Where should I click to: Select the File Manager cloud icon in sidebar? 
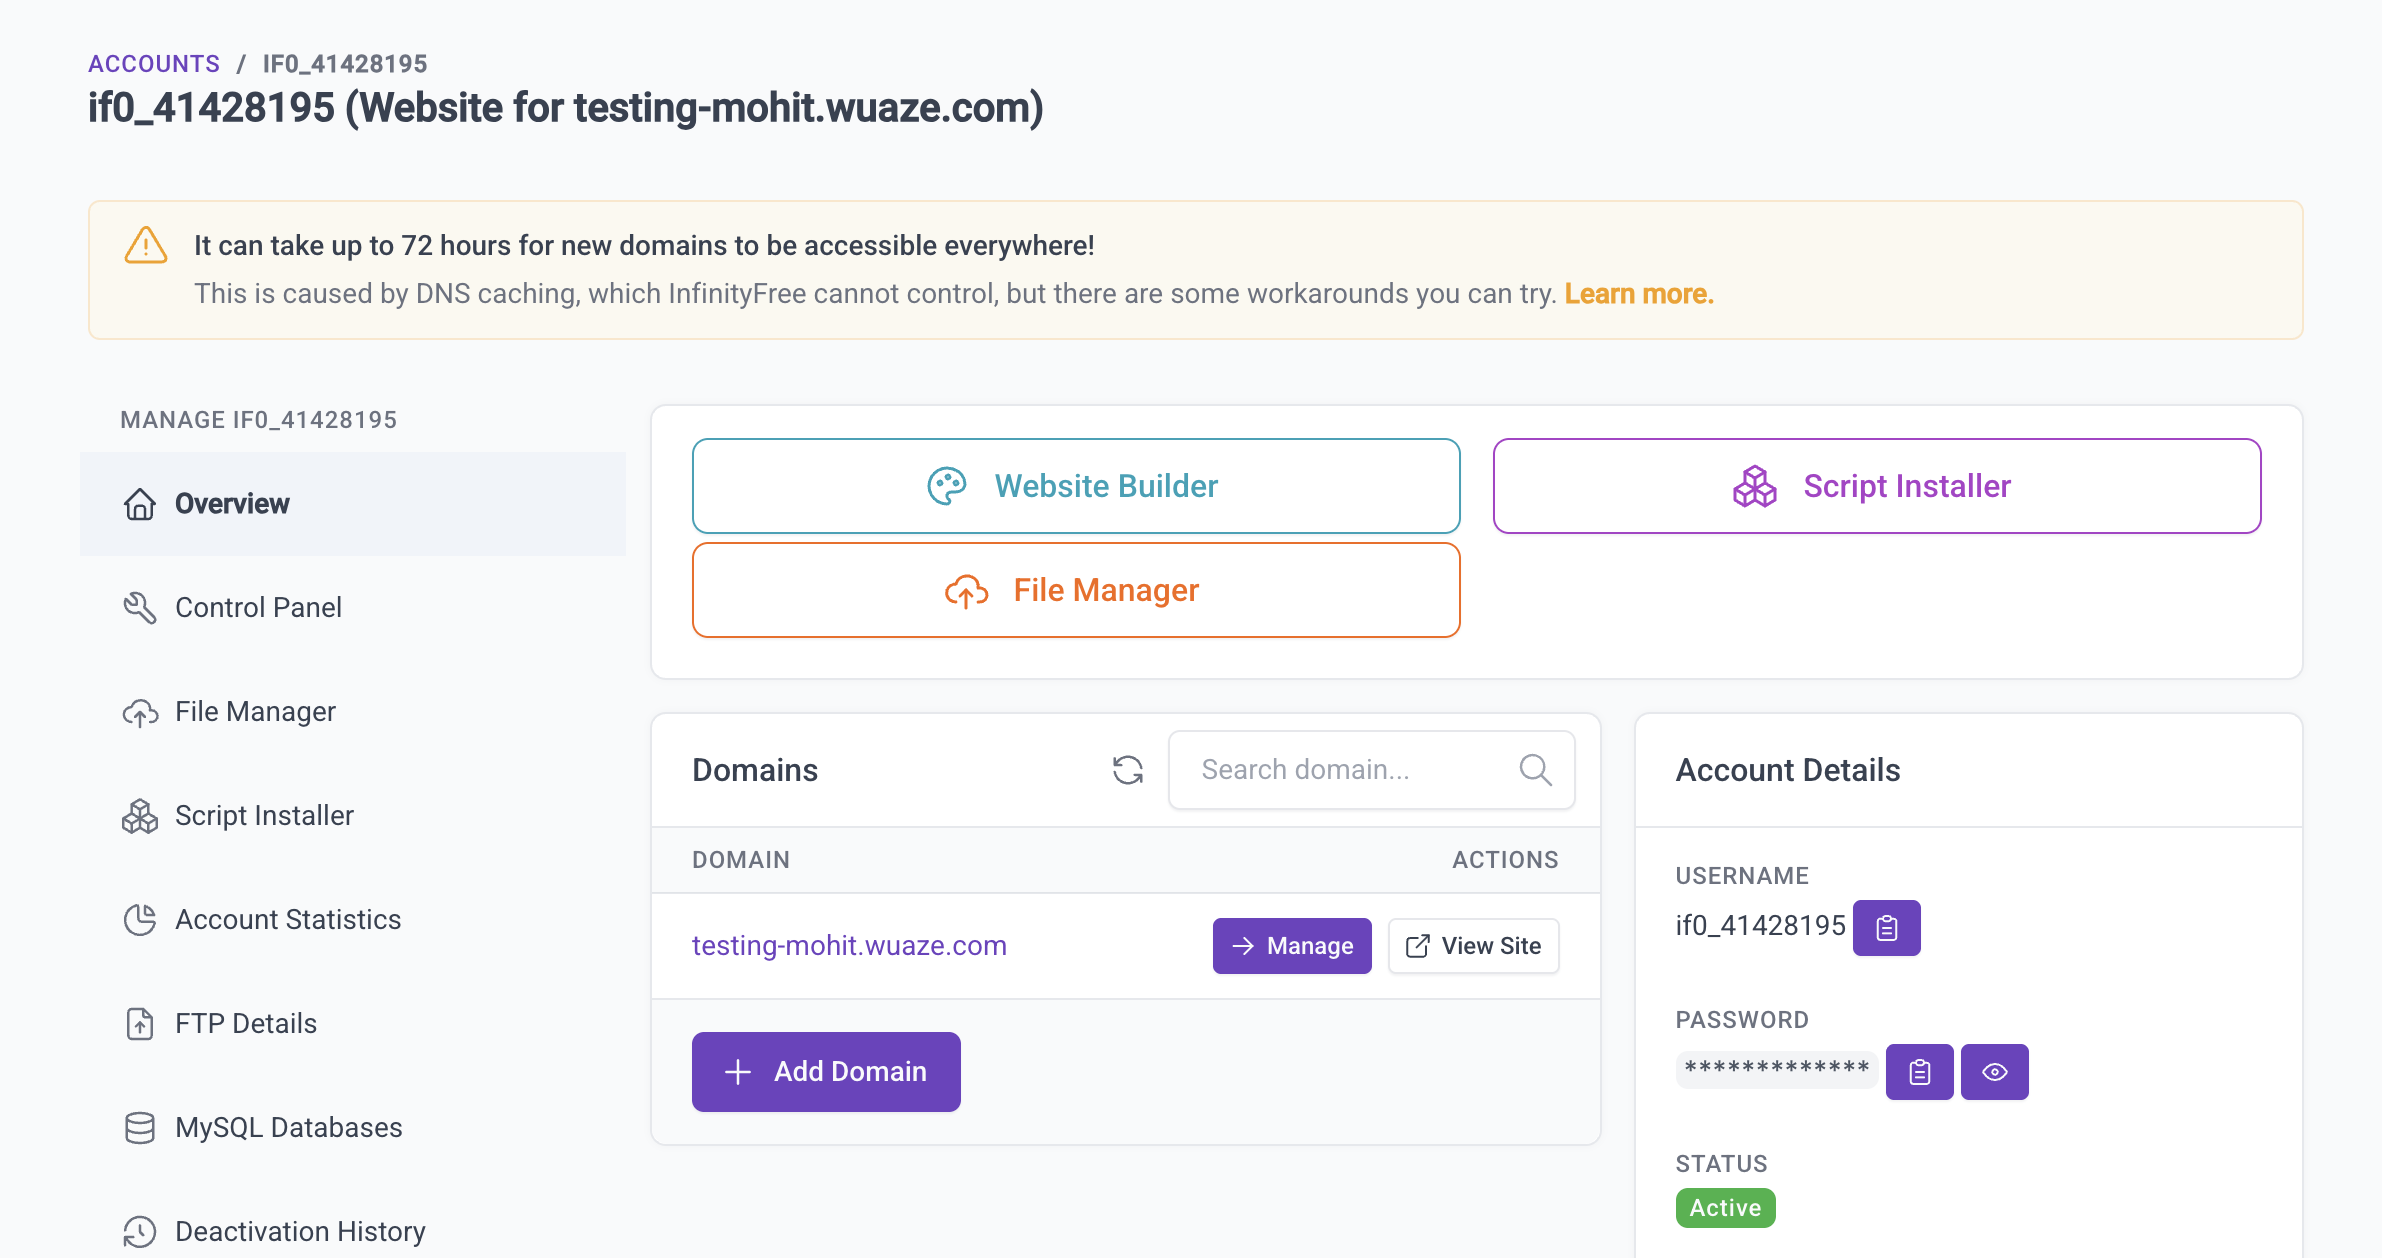click(x=140, y=712)
